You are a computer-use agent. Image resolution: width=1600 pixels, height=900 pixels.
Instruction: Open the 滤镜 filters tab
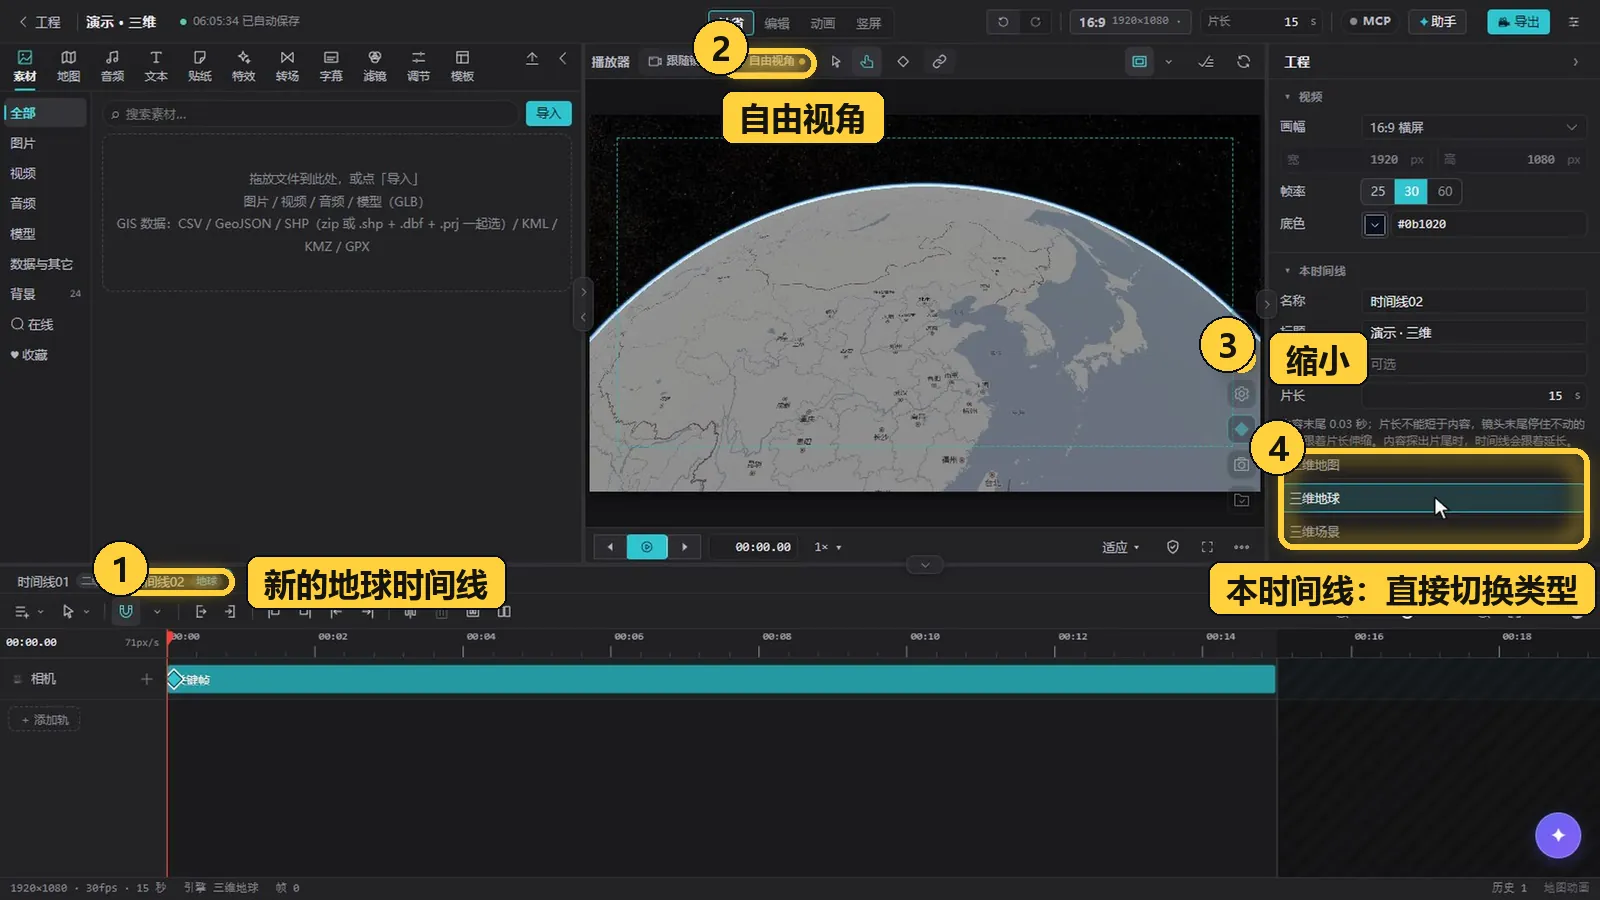pos(375,66)
